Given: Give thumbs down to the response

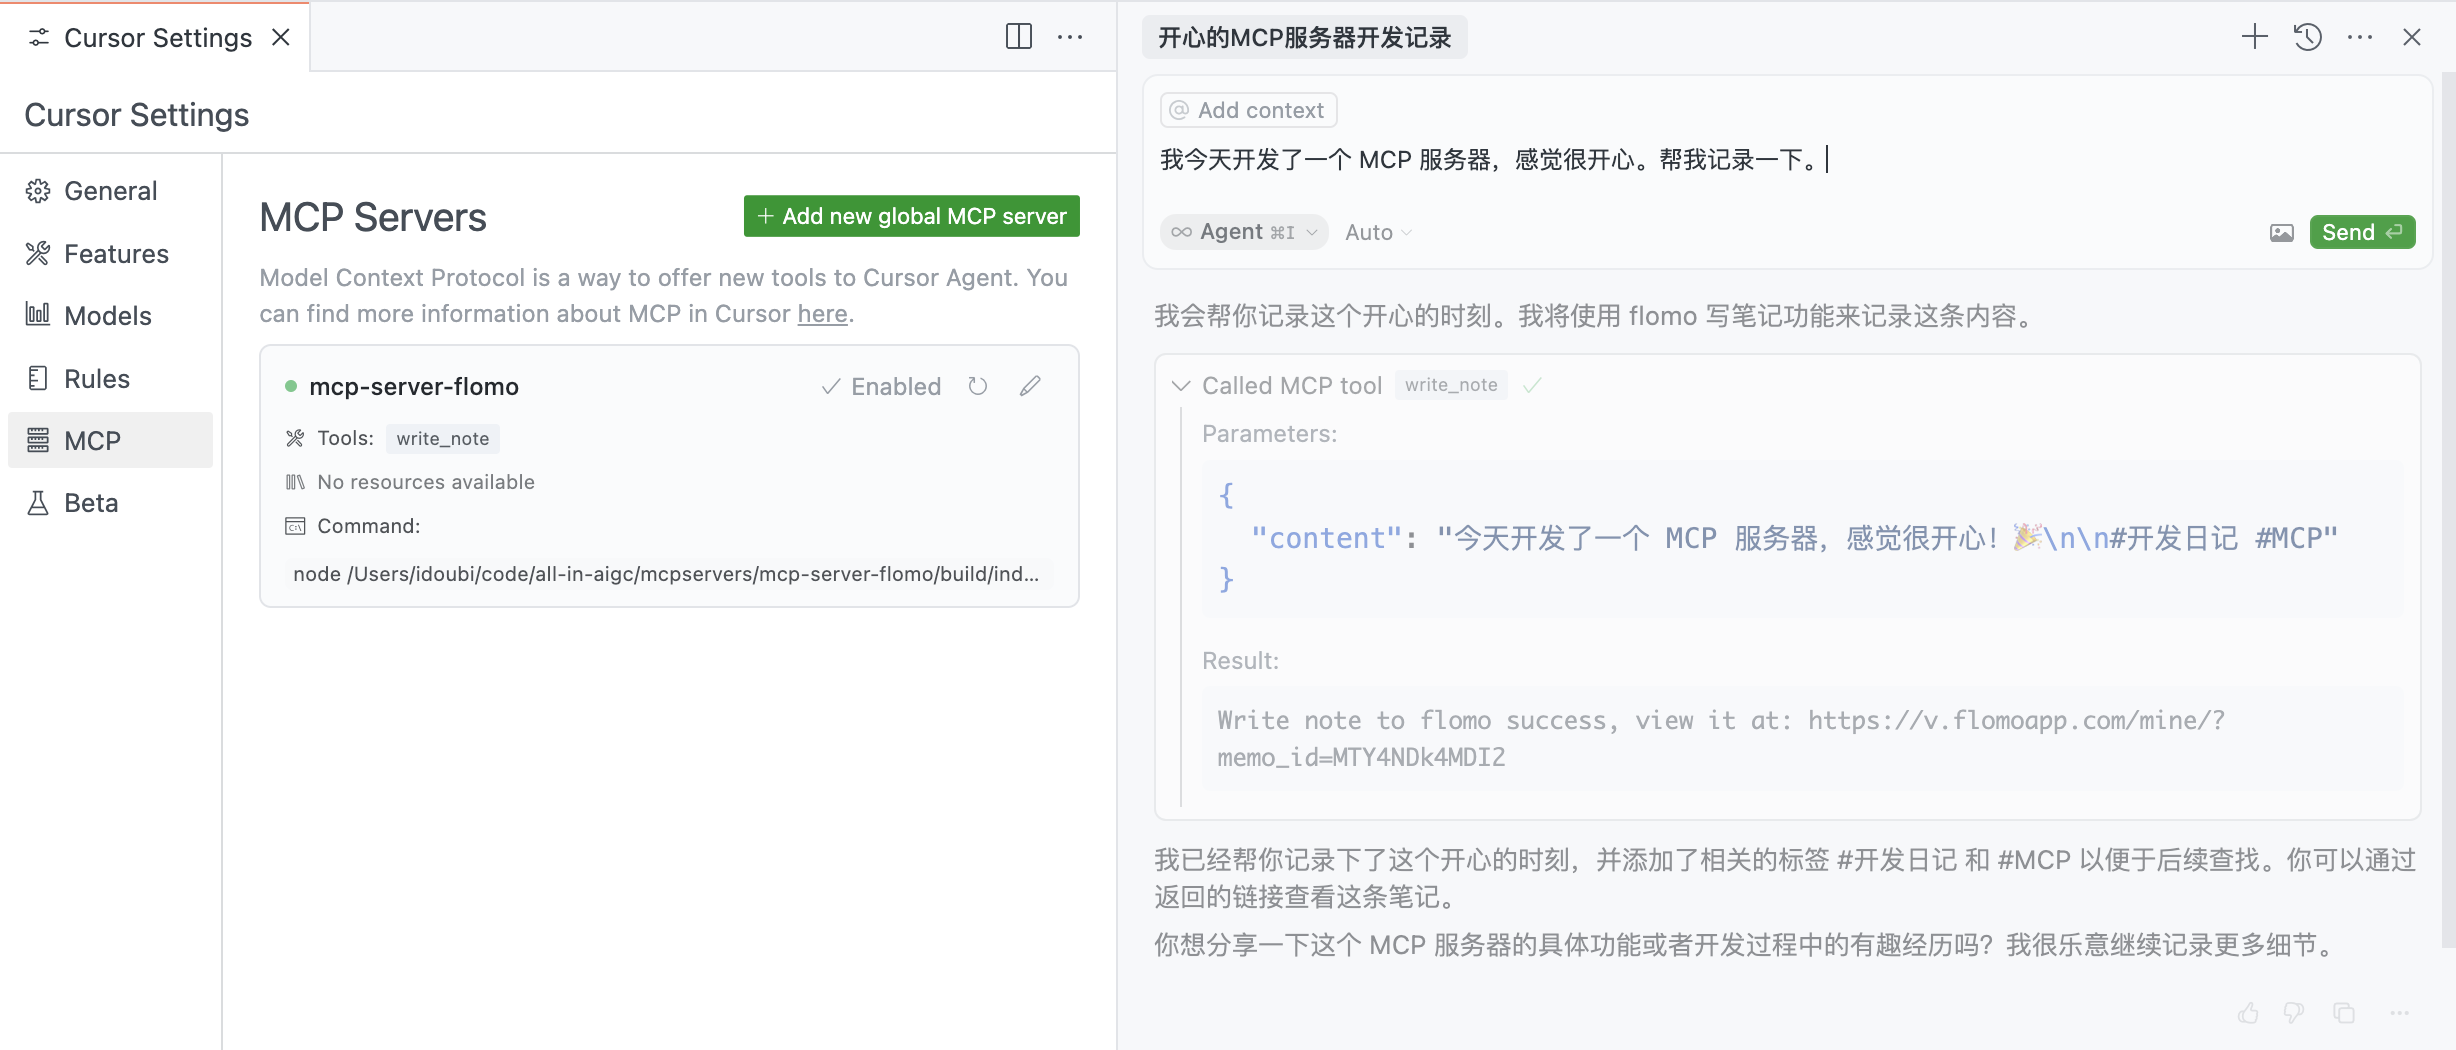Looking at the screenshot, I should pos(2294,1013).
